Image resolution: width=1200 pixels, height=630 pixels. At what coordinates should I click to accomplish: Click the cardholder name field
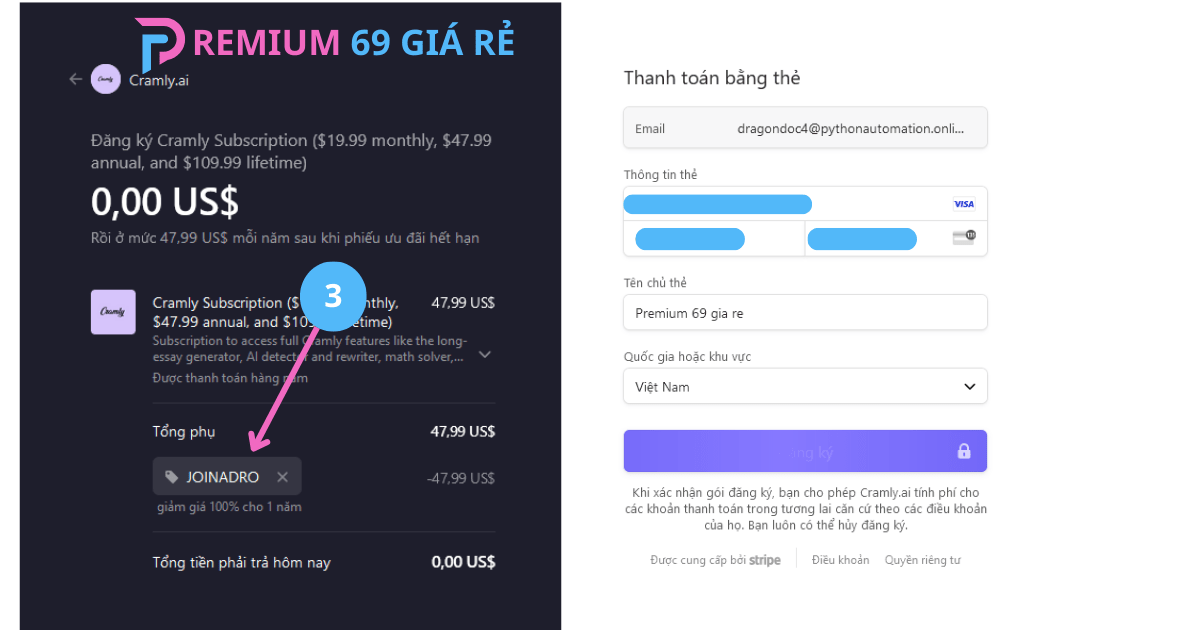coord(805,313)
